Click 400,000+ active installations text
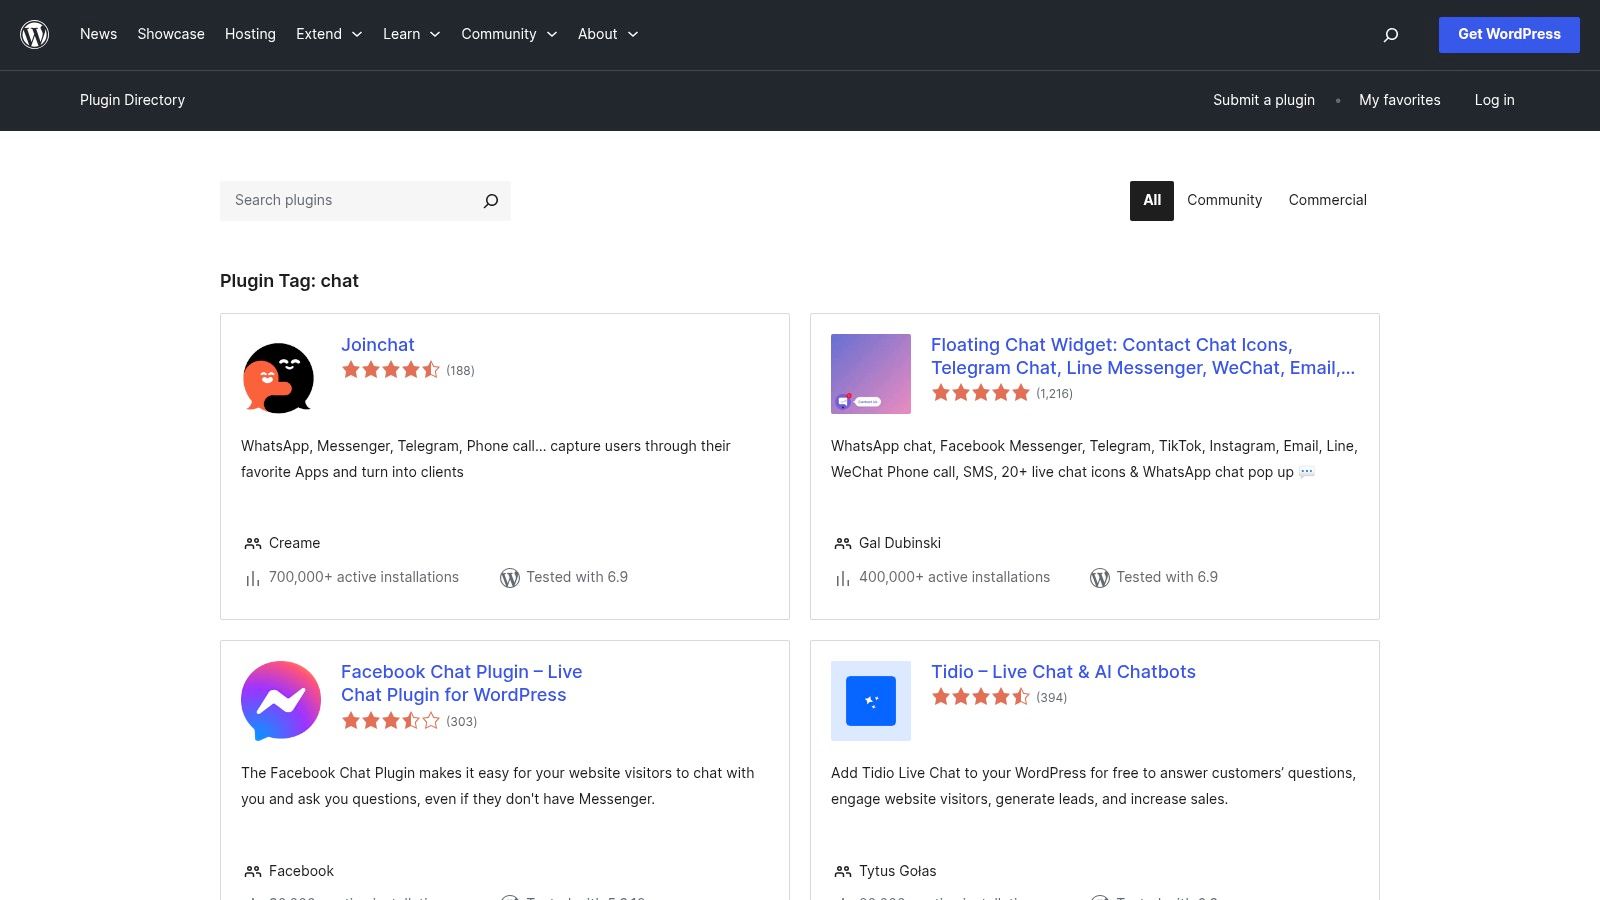Image resolution: width=1600 pixels, height=900 pixels. (x=954, y=577)
